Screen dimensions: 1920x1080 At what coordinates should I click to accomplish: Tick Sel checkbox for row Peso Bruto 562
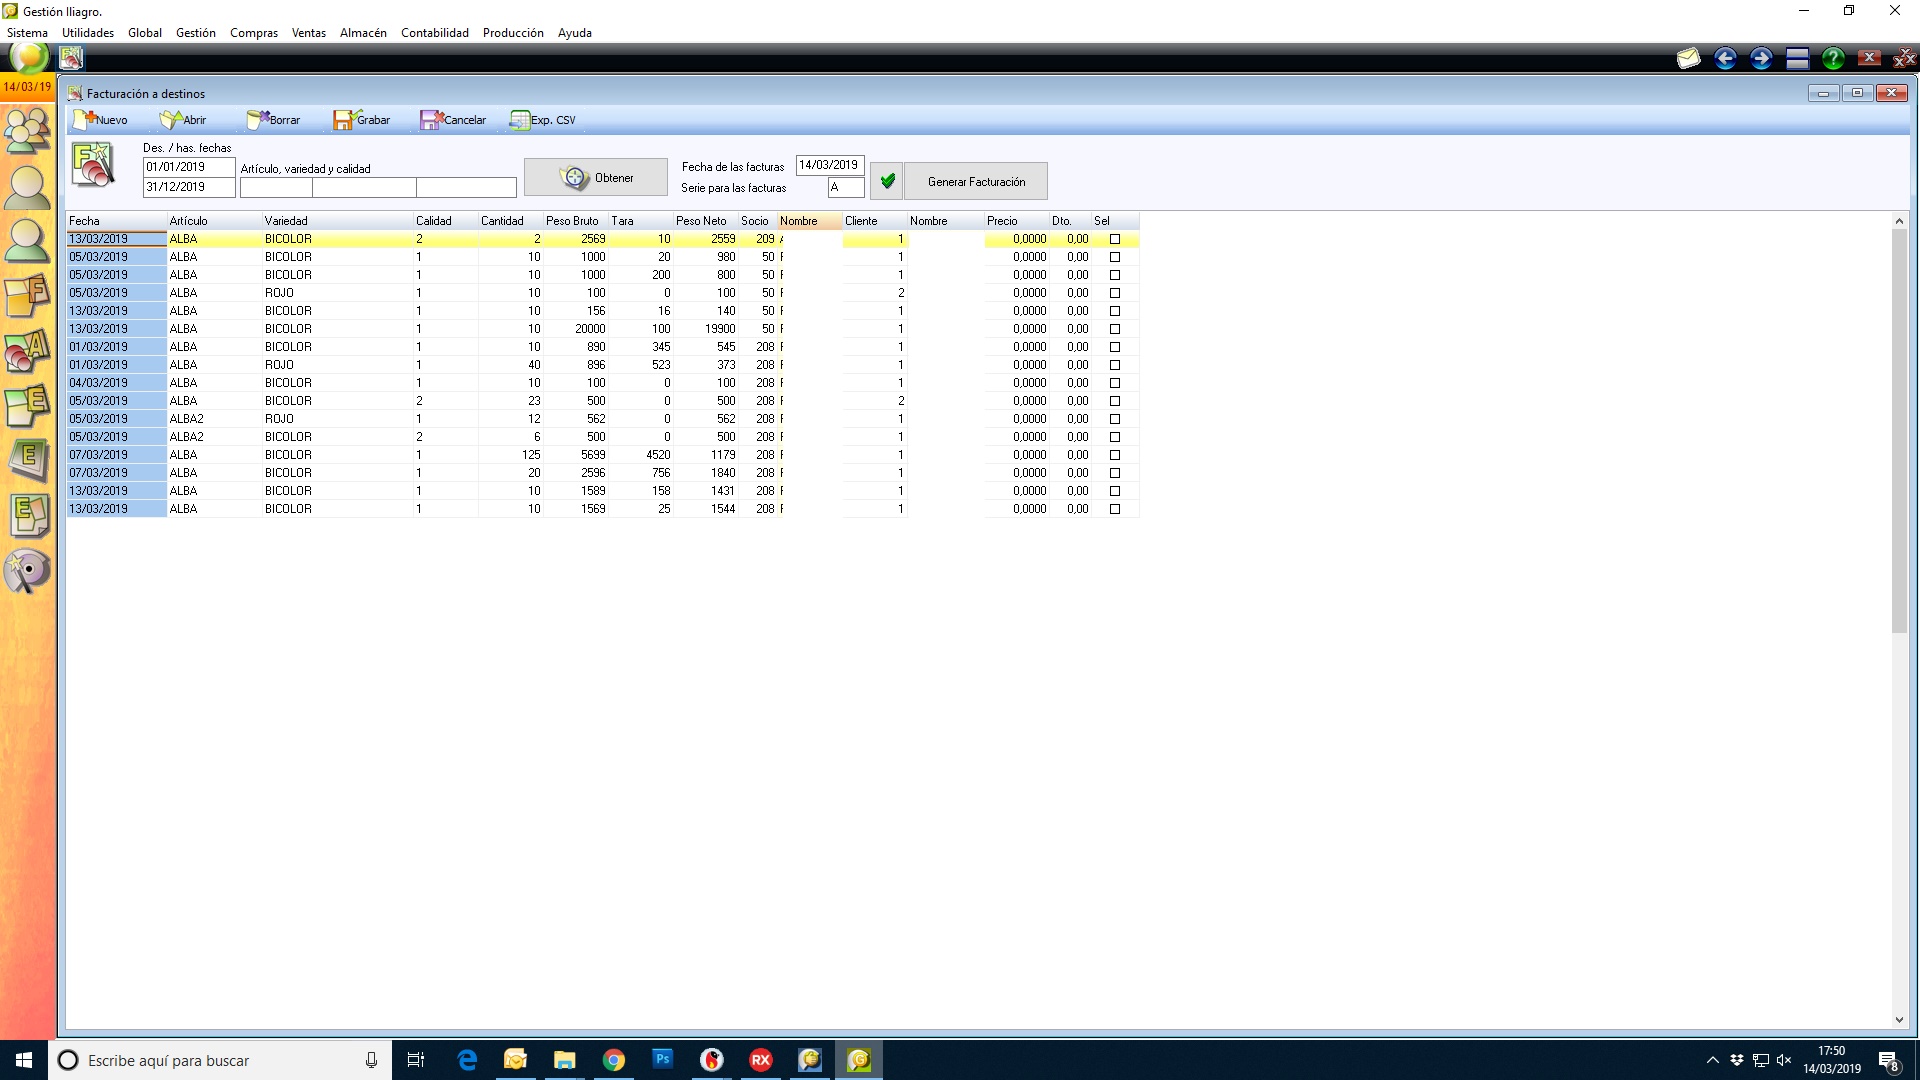(1115, 419)
